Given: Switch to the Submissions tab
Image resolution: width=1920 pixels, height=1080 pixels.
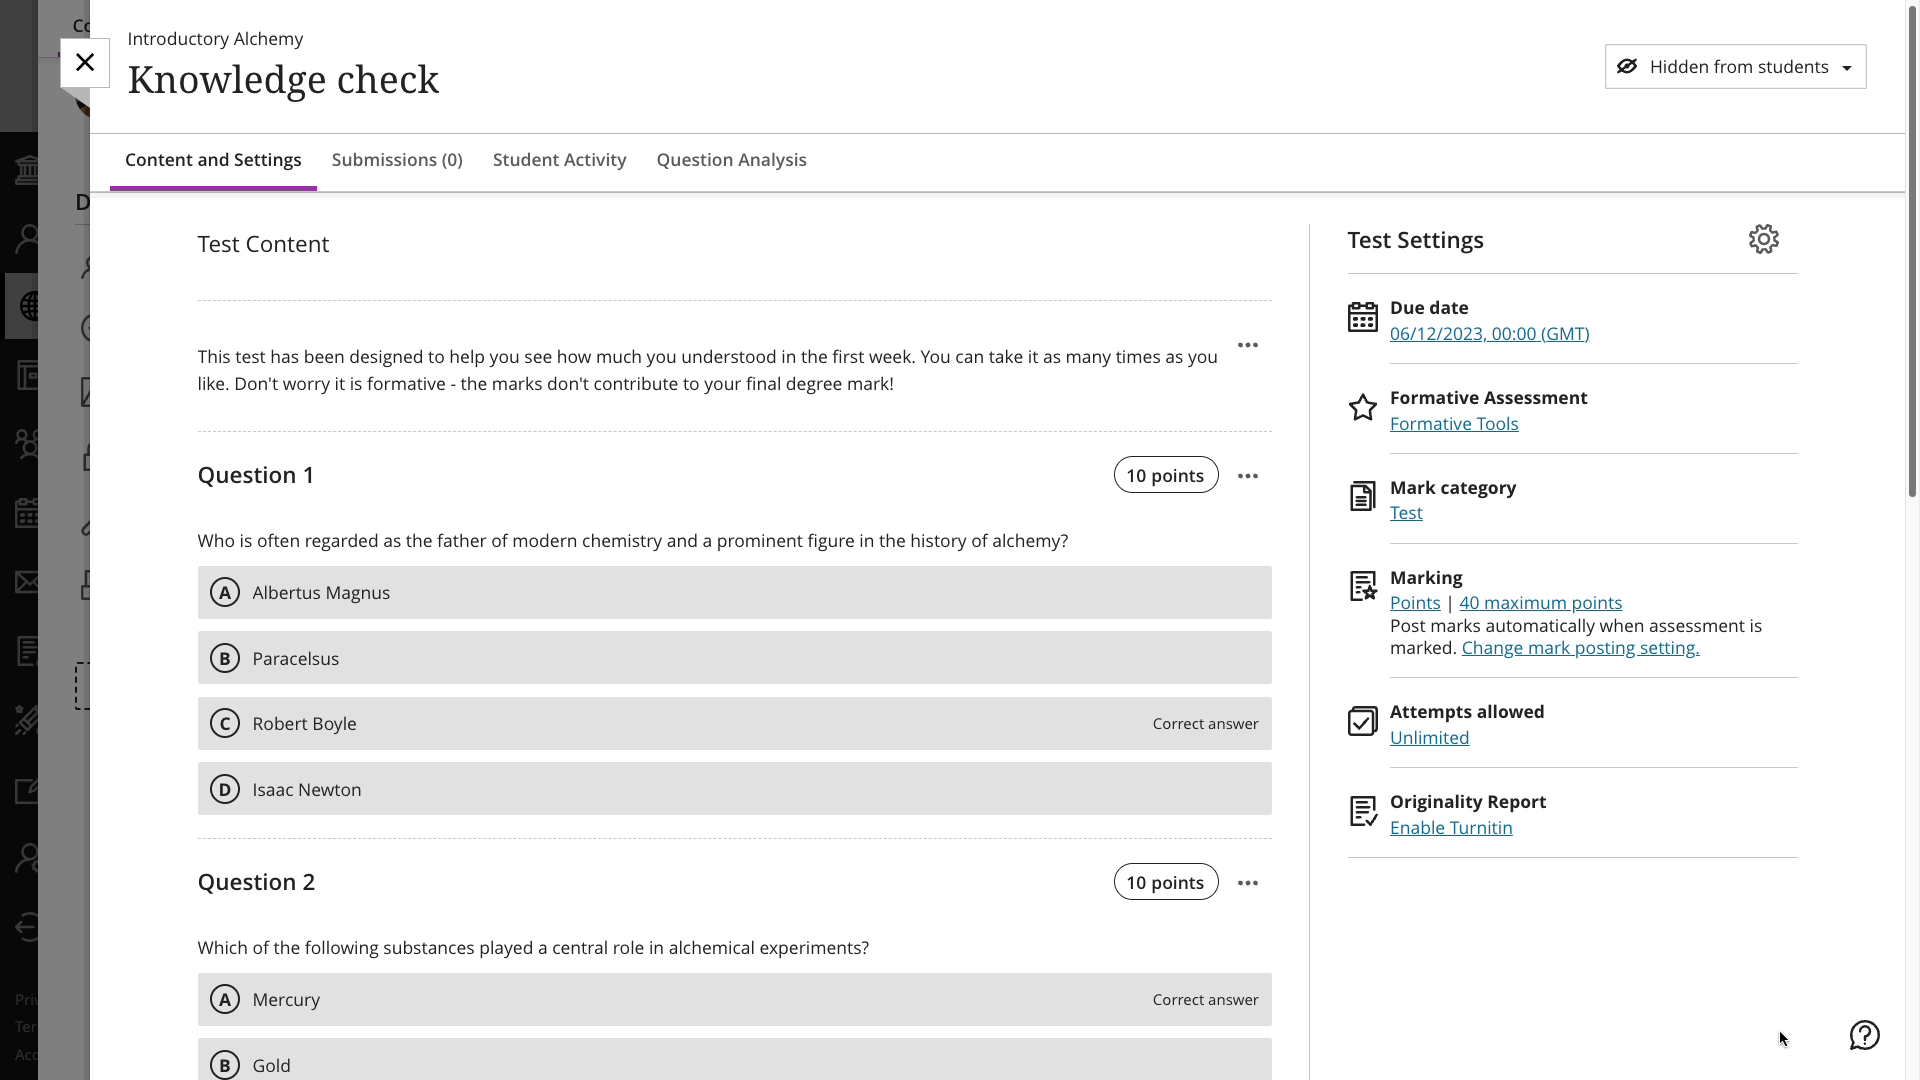Looking at the screenshot, I should (x=397, y=160).
